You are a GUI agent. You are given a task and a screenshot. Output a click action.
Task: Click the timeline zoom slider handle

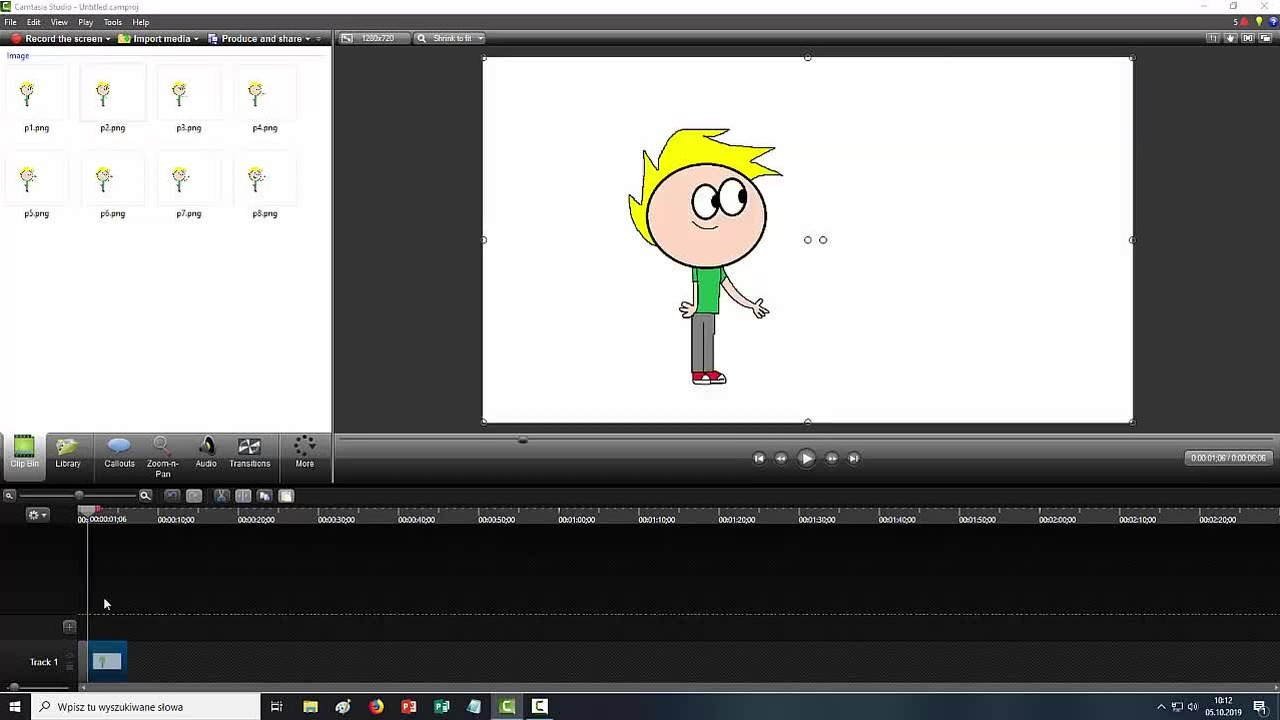coord(79,495)
